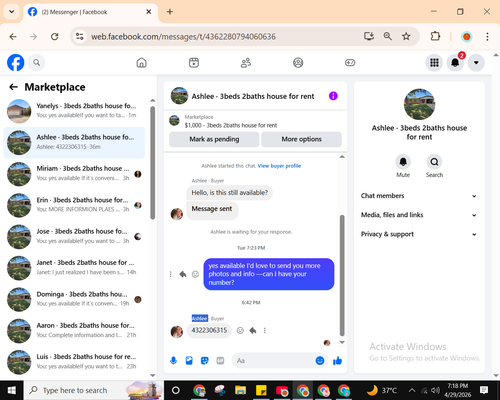Open Facebook search magnifier icon
The height and width of the screenshot is (400, 500).
pos(36,62)
